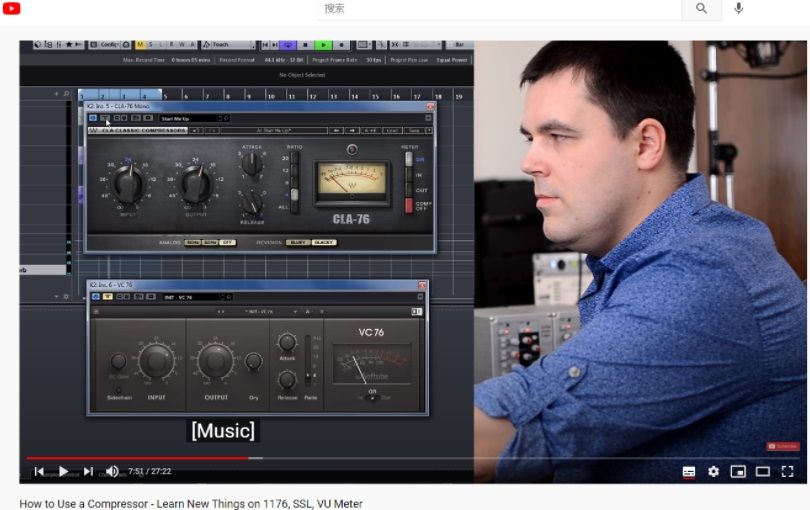The height and width of the screenshot is (510, 810).
Task: Click the VC 76 INPUT knob
Action: [x=155, y=360]
